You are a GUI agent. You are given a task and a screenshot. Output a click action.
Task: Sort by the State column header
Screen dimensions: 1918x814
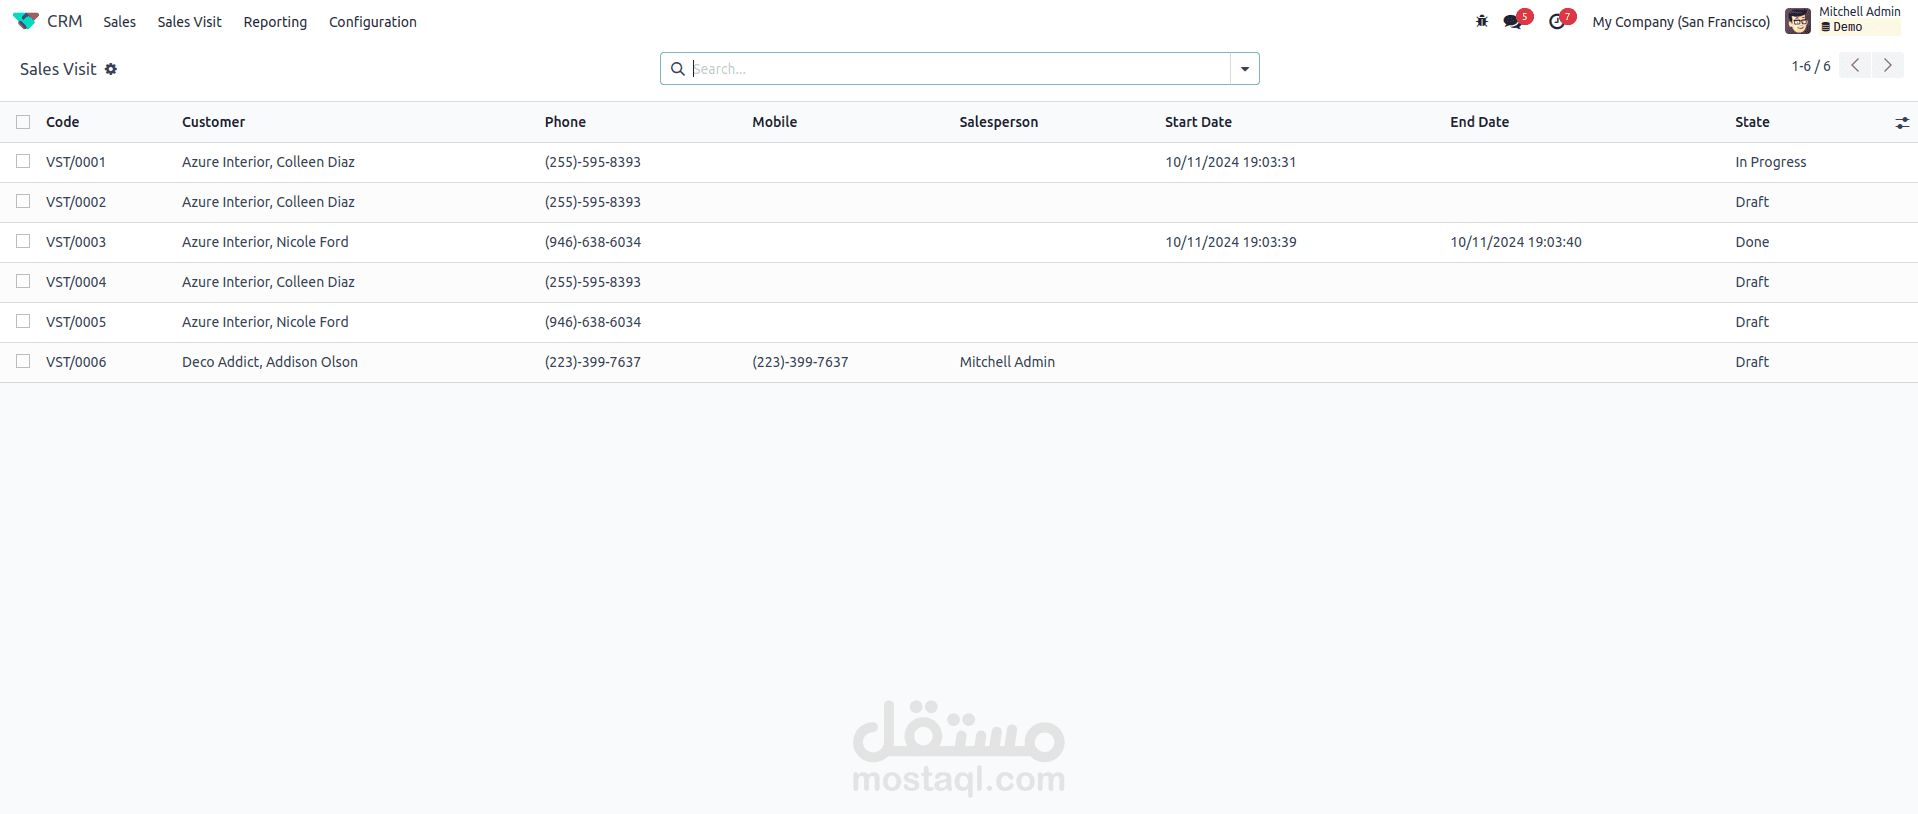click(x=1752, y=122)
